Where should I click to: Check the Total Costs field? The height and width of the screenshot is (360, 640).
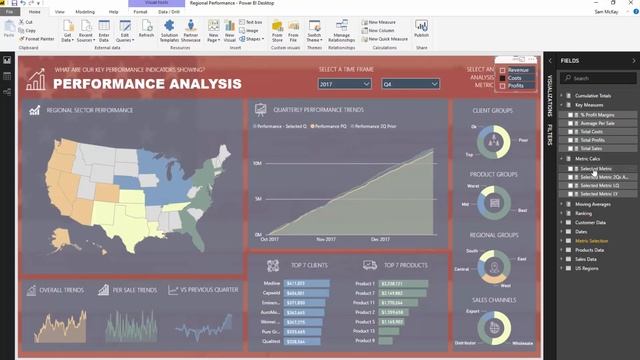click(570, 132)
